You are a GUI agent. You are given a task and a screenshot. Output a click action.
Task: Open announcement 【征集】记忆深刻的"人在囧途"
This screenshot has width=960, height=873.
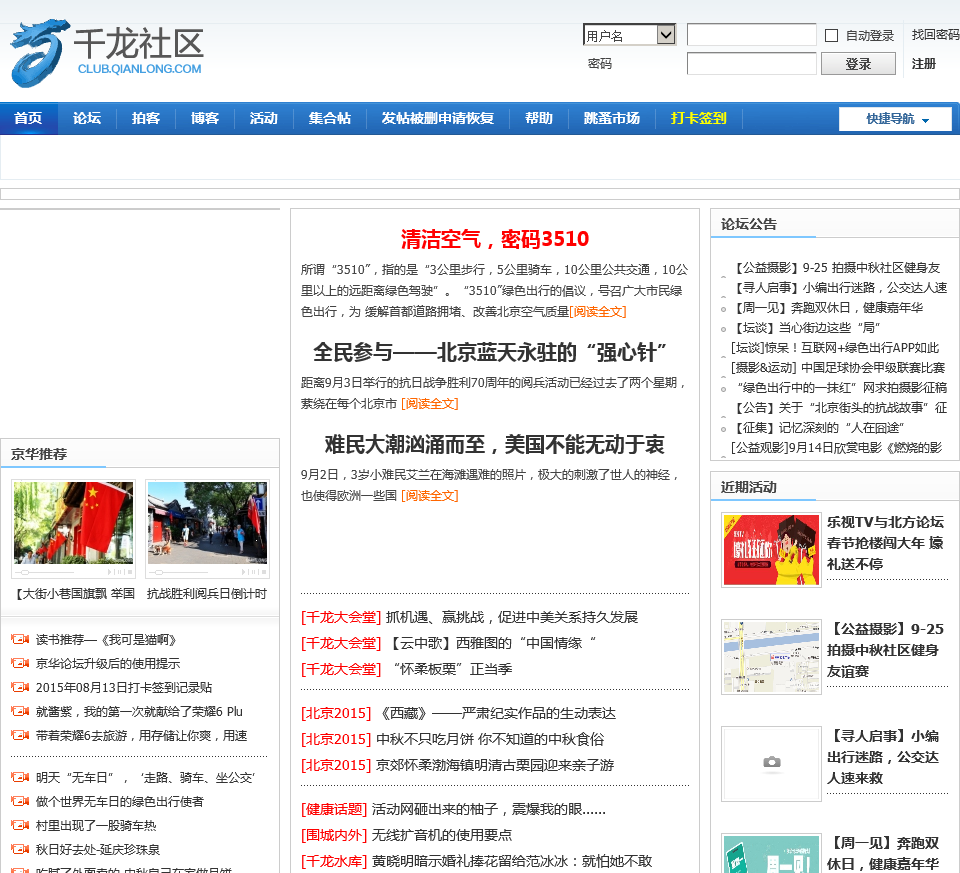click(818, 427)
